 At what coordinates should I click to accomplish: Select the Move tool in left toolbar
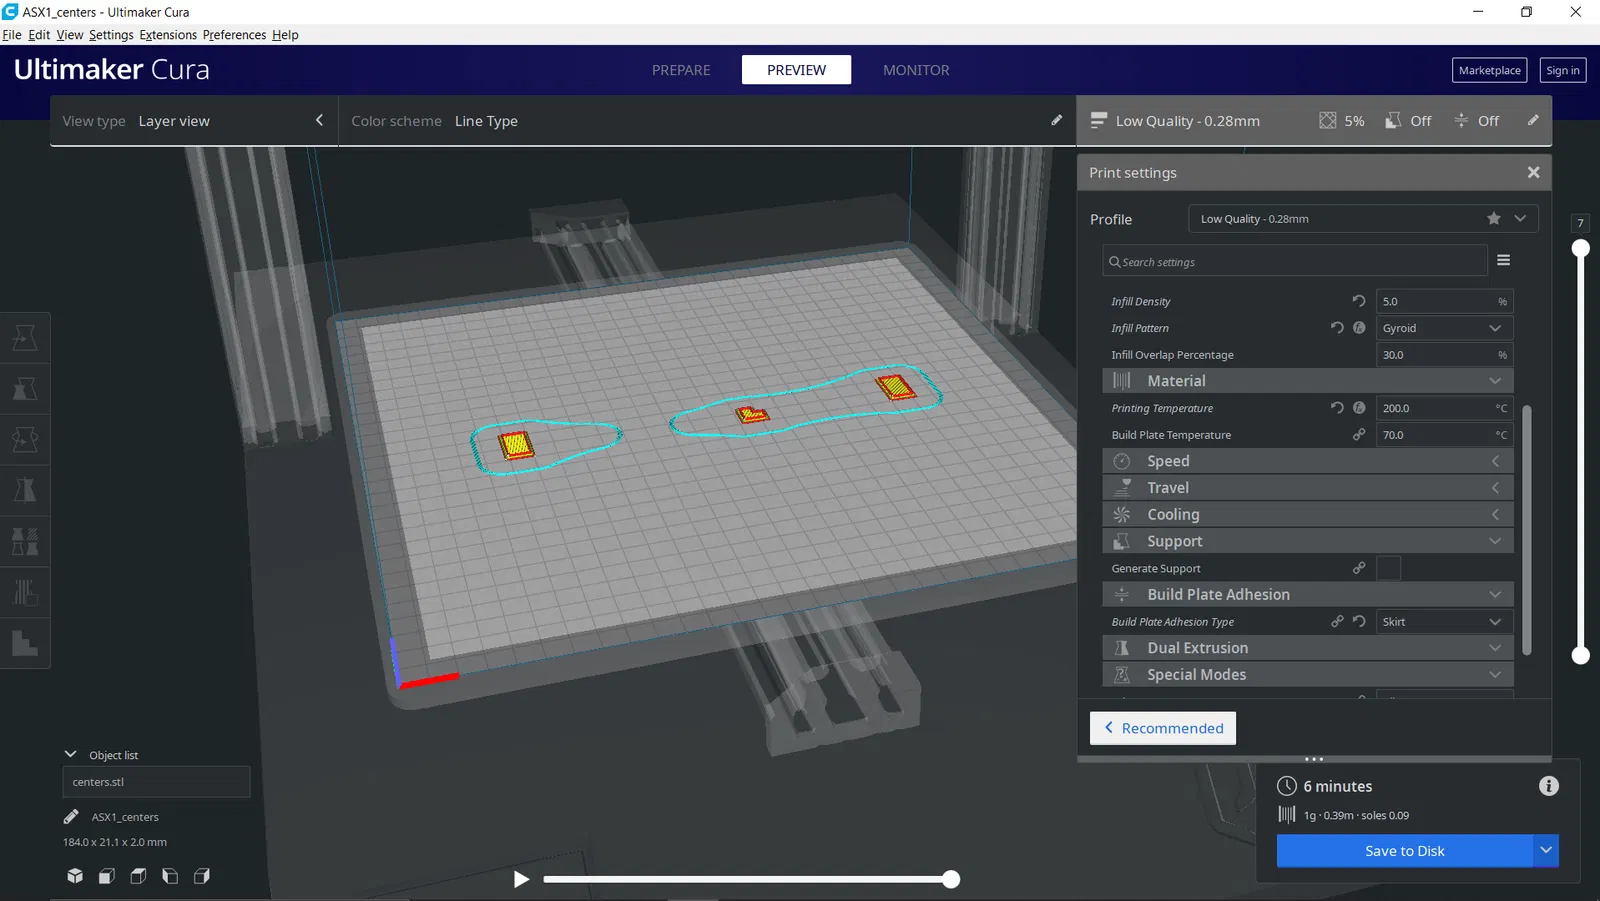tap(25, 338)
